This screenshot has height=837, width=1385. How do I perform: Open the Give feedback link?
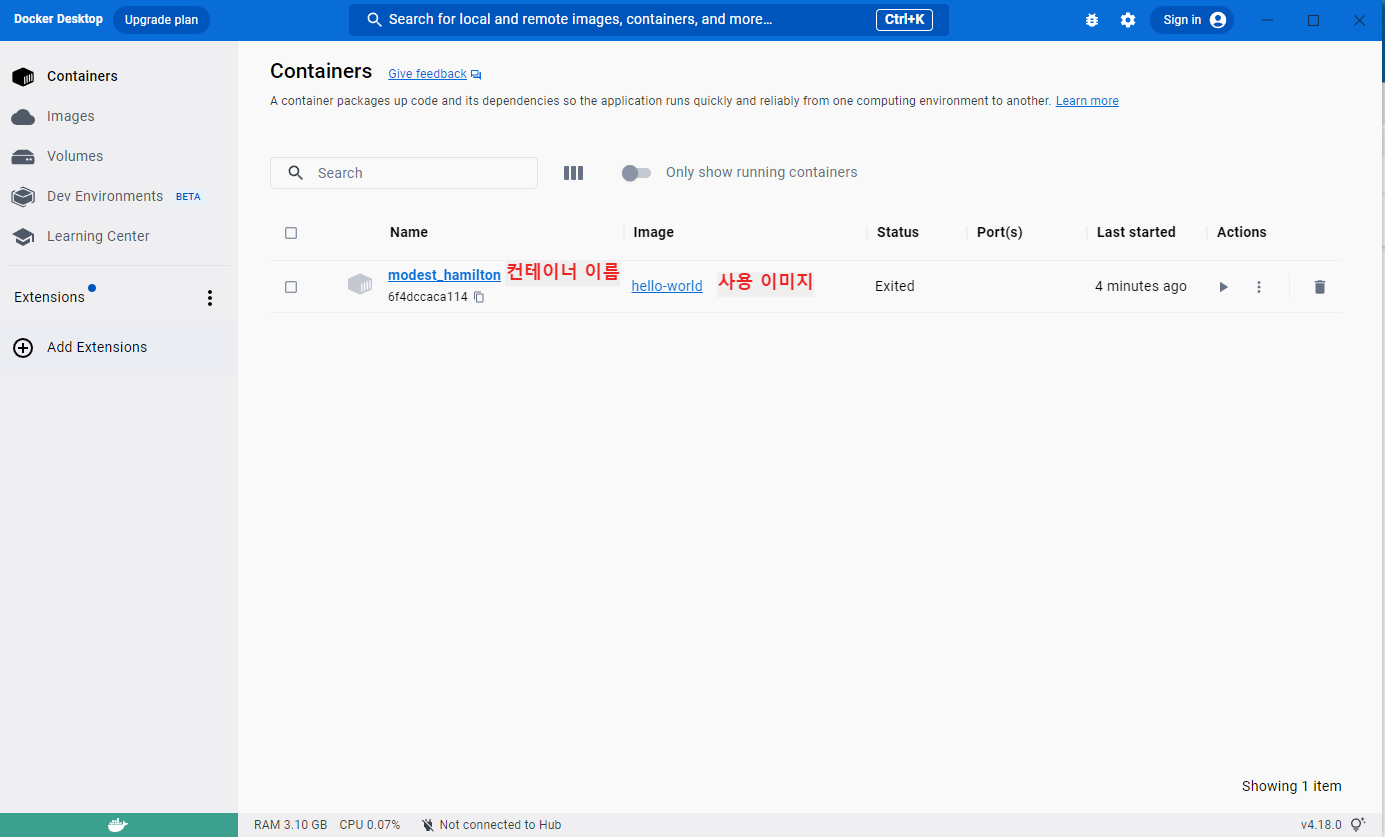pyautogui.click(x=435, y=74)
